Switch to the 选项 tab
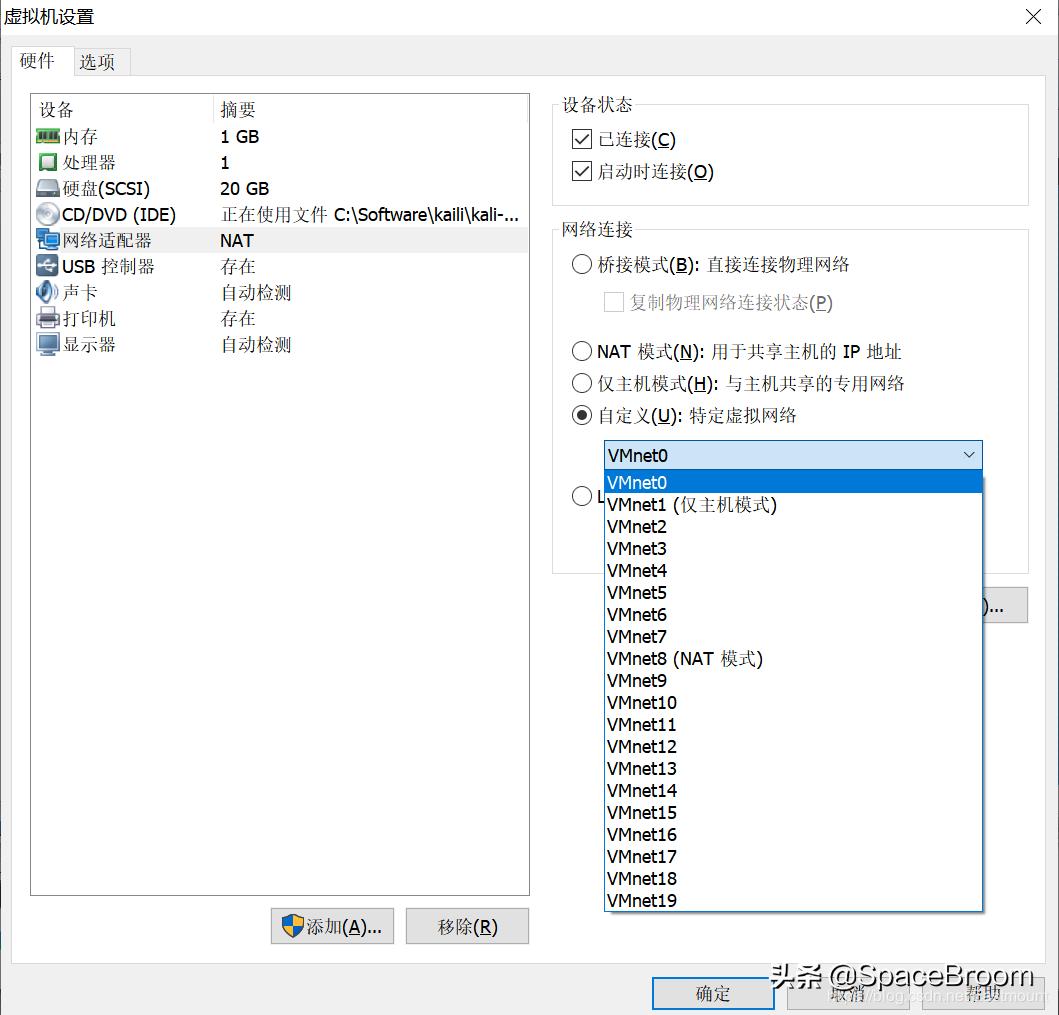The width and height of the screenshot is (1059, 1015). [x=99, y=61]
